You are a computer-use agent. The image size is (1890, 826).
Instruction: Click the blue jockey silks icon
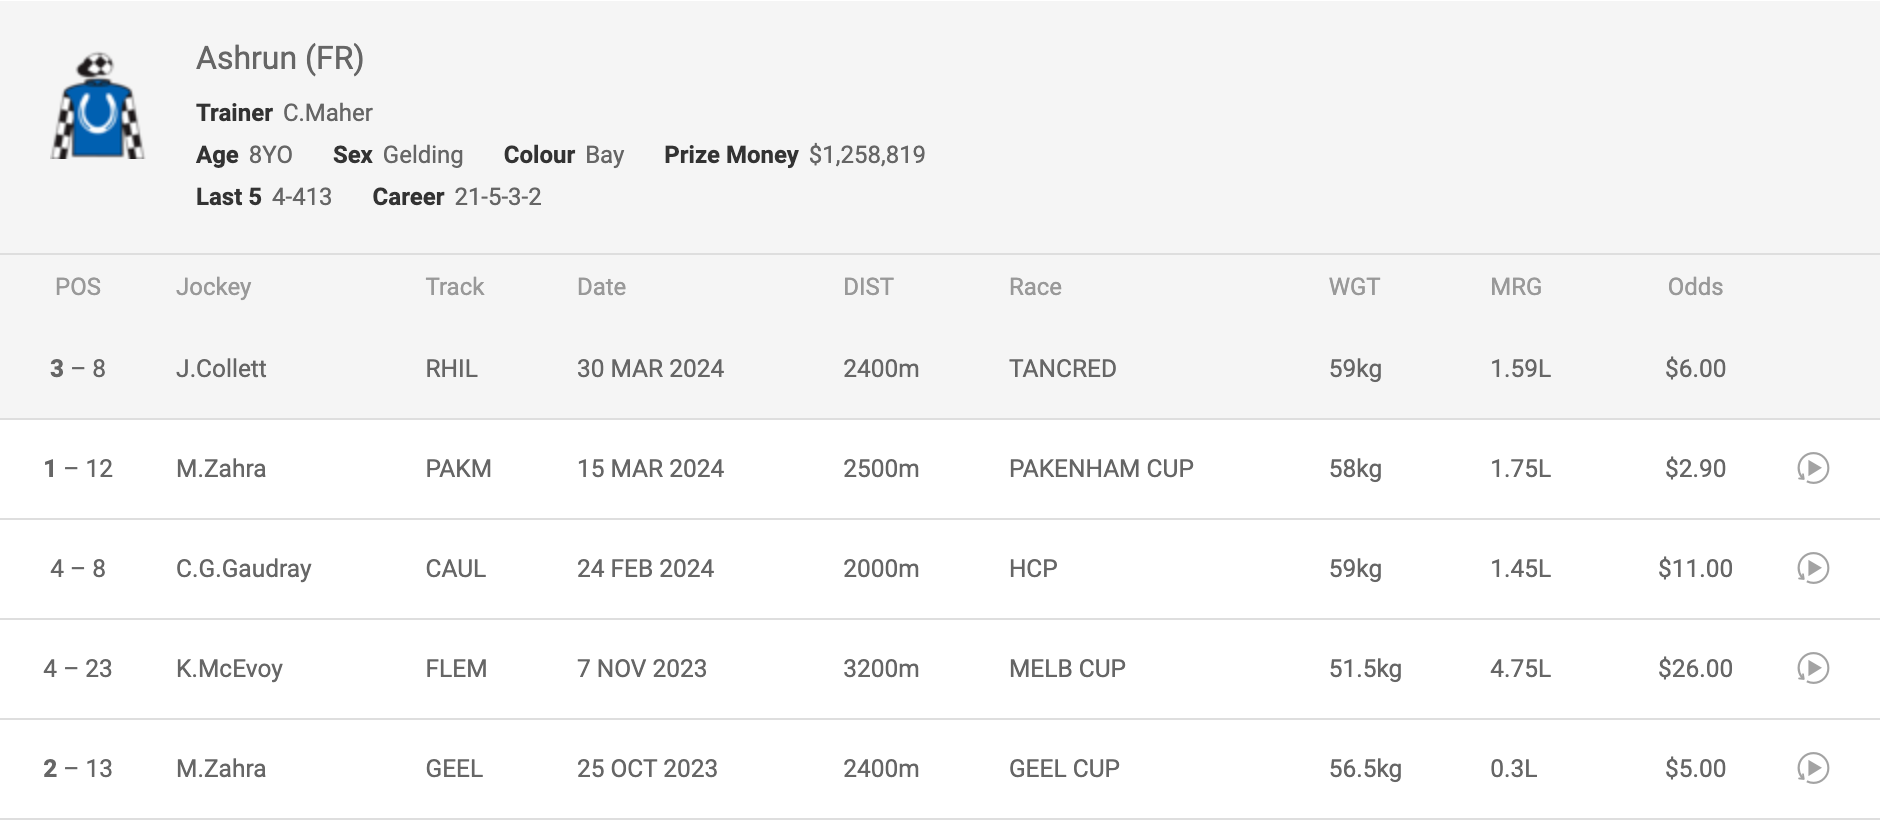click(97, 107)
